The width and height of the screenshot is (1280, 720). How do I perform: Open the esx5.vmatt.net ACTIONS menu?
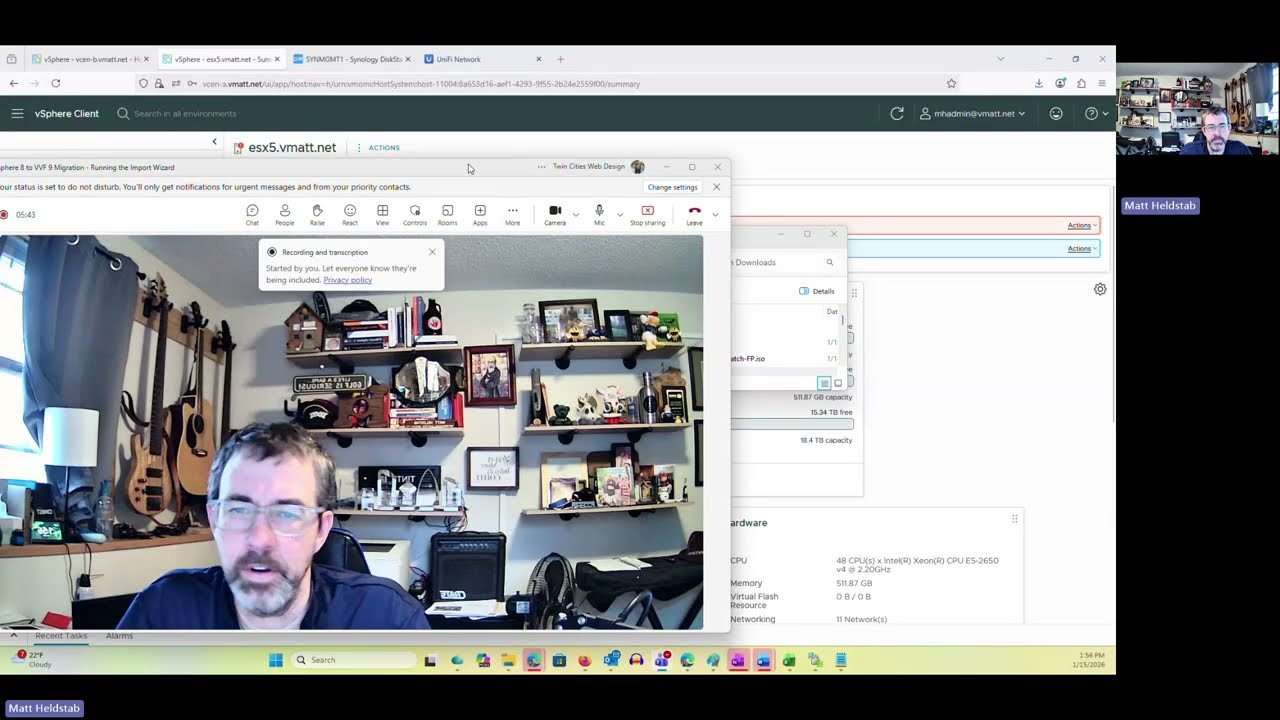pyautogui.click(x=379, y=148)
